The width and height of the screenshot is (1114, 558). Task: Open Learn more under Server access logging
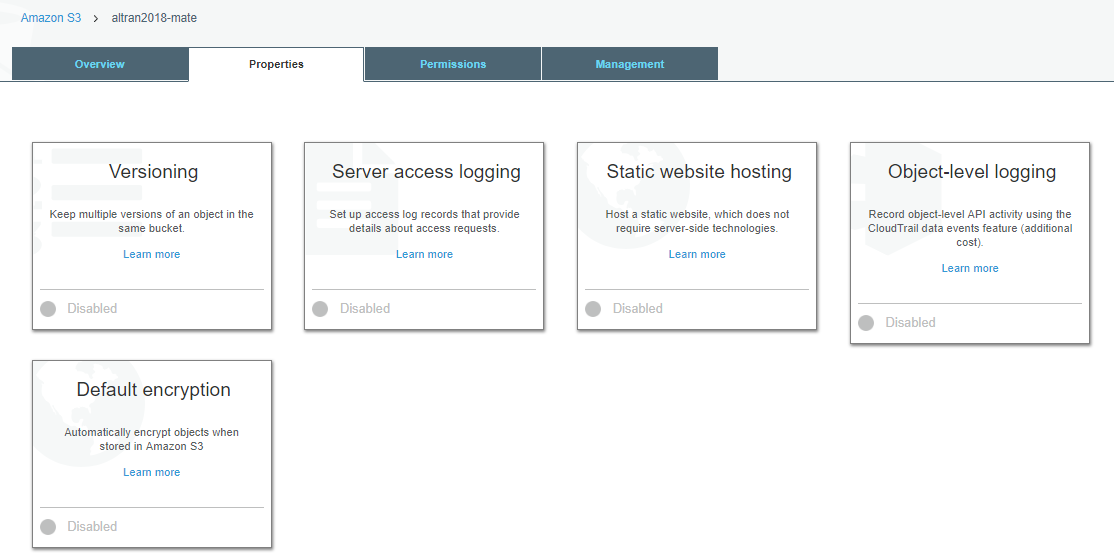tap(424, 254)
